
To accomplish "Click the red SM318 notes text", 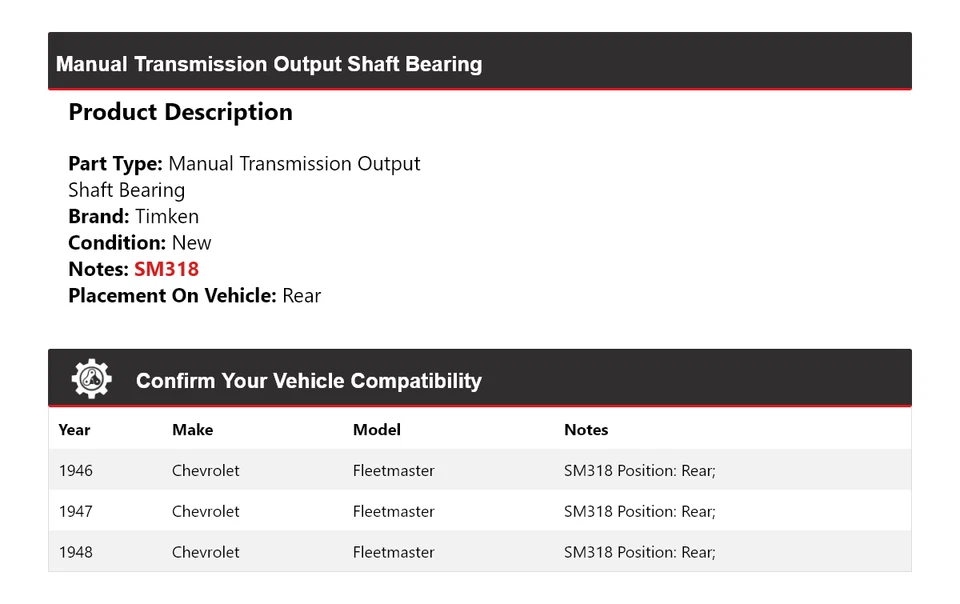I will click(166, 269).
